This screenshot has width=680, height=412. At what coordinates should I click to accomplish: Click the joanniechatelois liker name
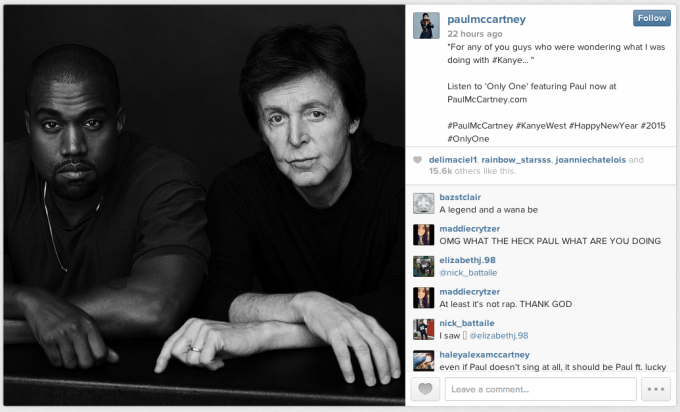click(x=591, y=160)
